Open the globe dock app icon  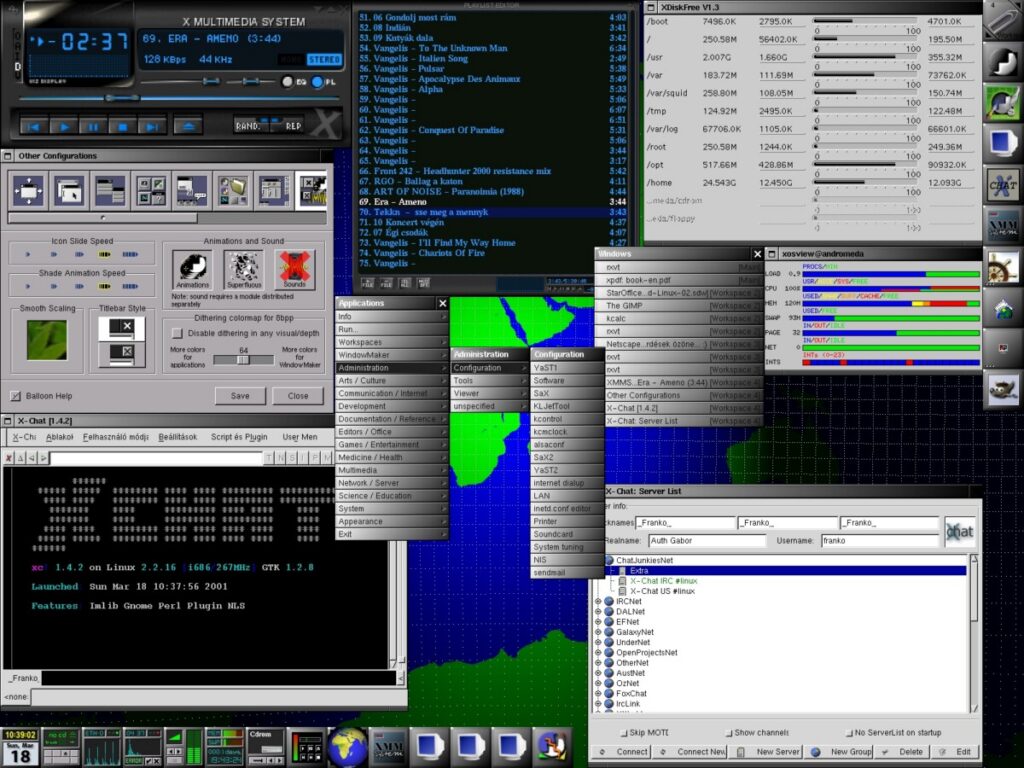348,746
